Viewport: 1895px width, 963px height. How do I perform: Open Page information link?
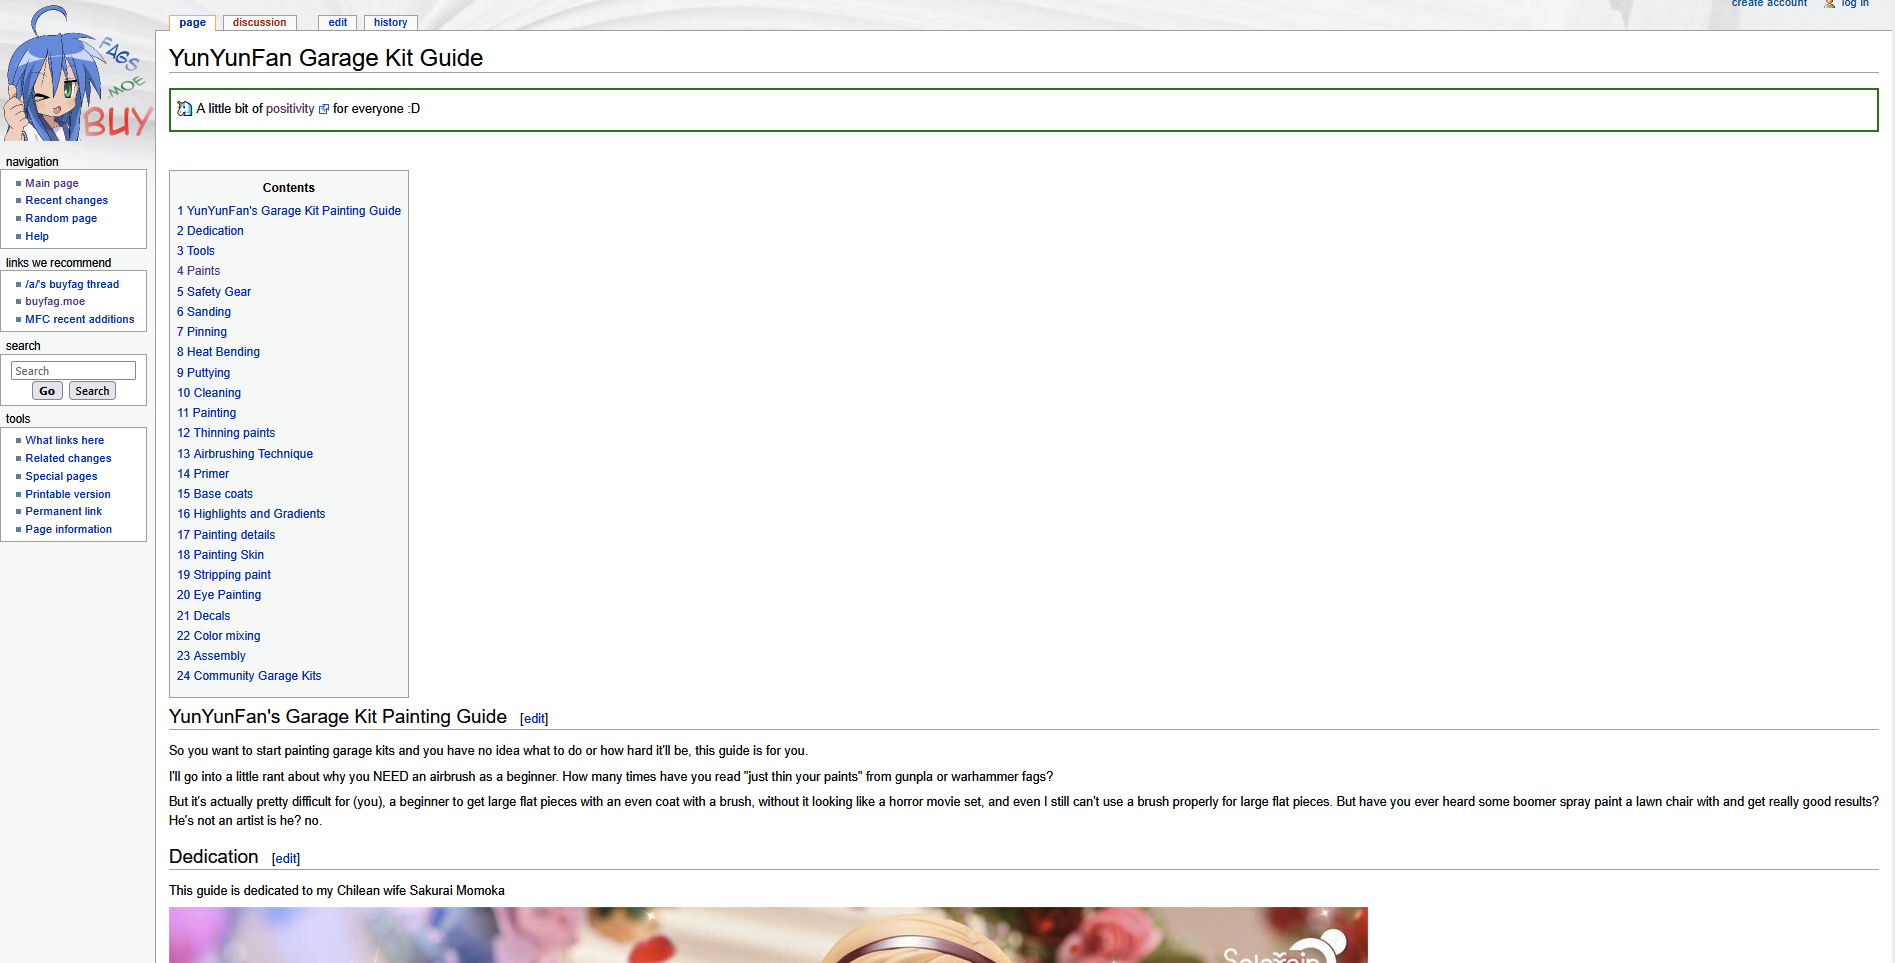click(x=69, y=529)
